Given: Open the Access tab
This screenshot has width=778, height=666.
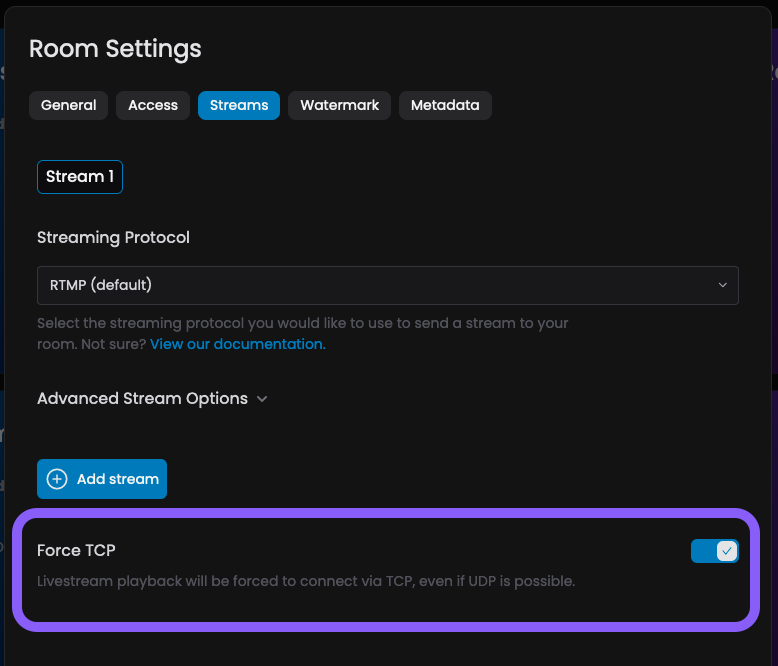Looking at the screenshot, I should tap(153, 105).
